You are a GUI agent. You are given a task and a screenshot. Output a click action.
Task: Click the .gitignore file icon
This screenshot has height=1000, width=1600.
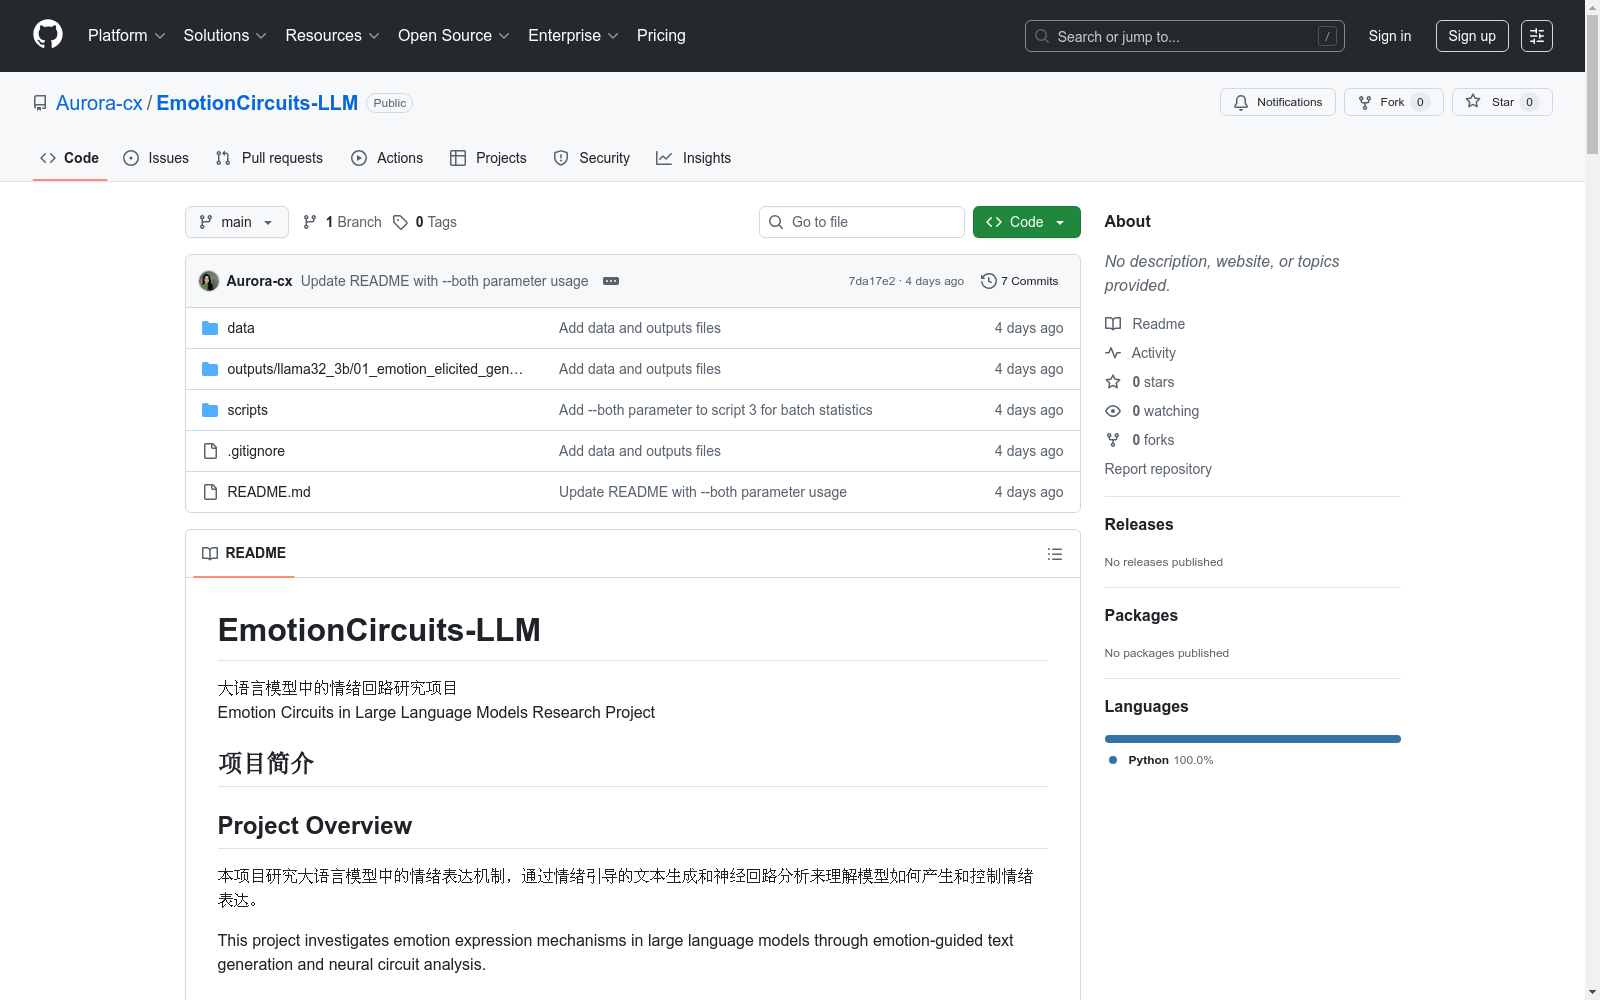[210, 451]
